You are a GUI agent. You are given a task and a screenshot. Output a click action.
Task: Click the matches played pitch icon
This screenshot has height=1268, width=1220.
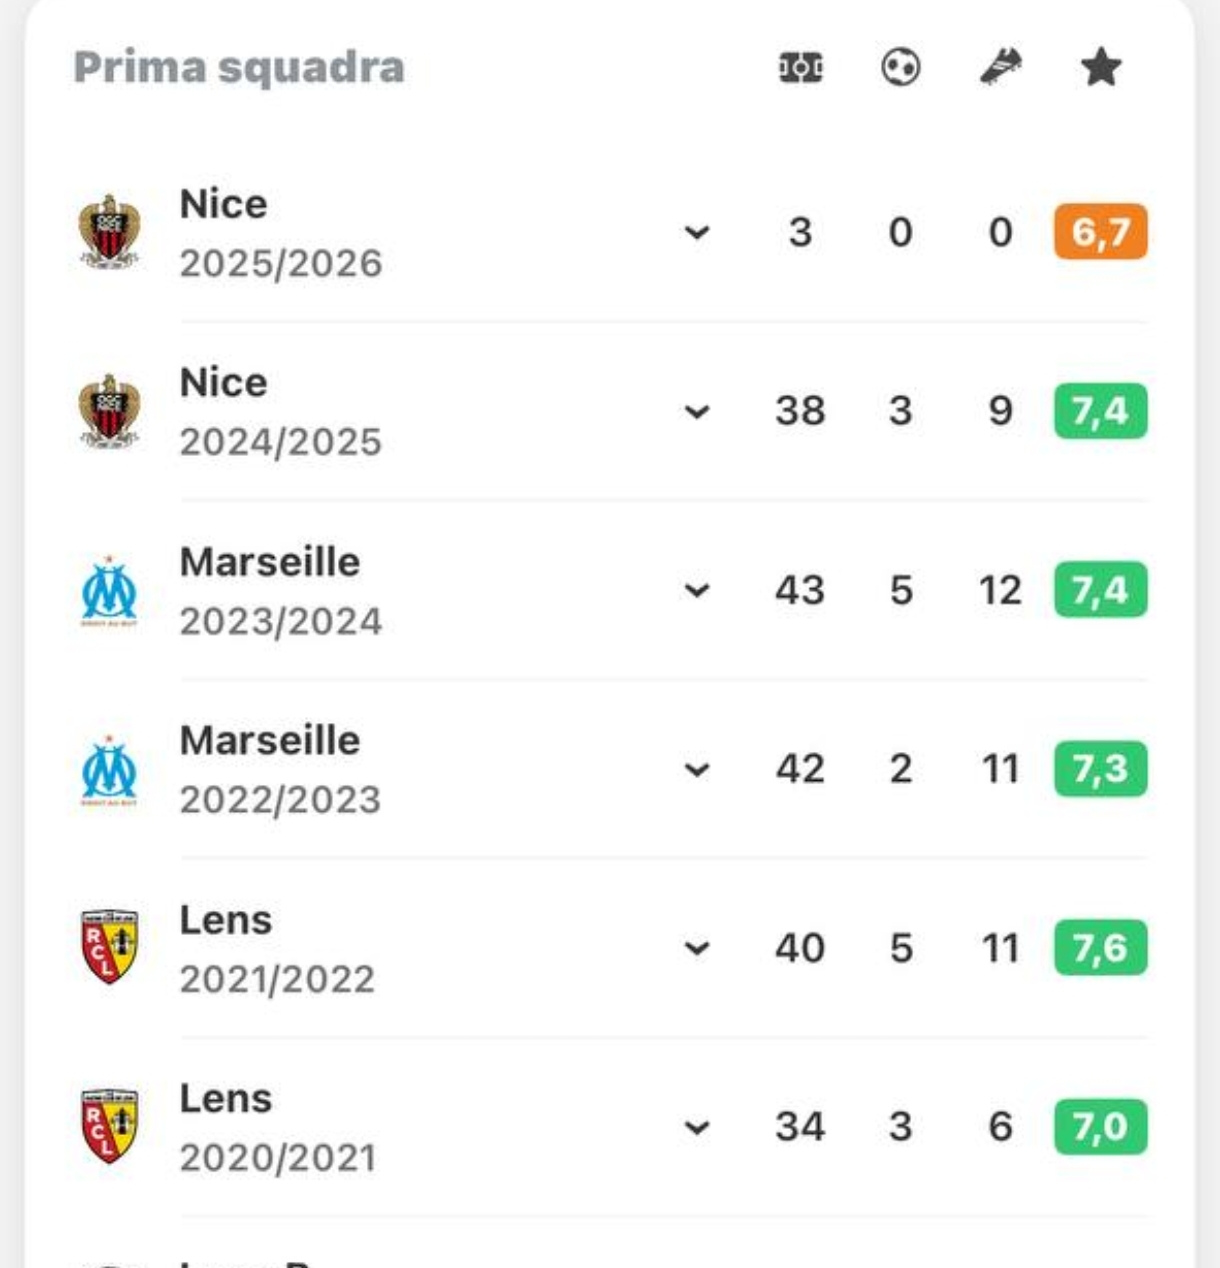click(801, 68)
